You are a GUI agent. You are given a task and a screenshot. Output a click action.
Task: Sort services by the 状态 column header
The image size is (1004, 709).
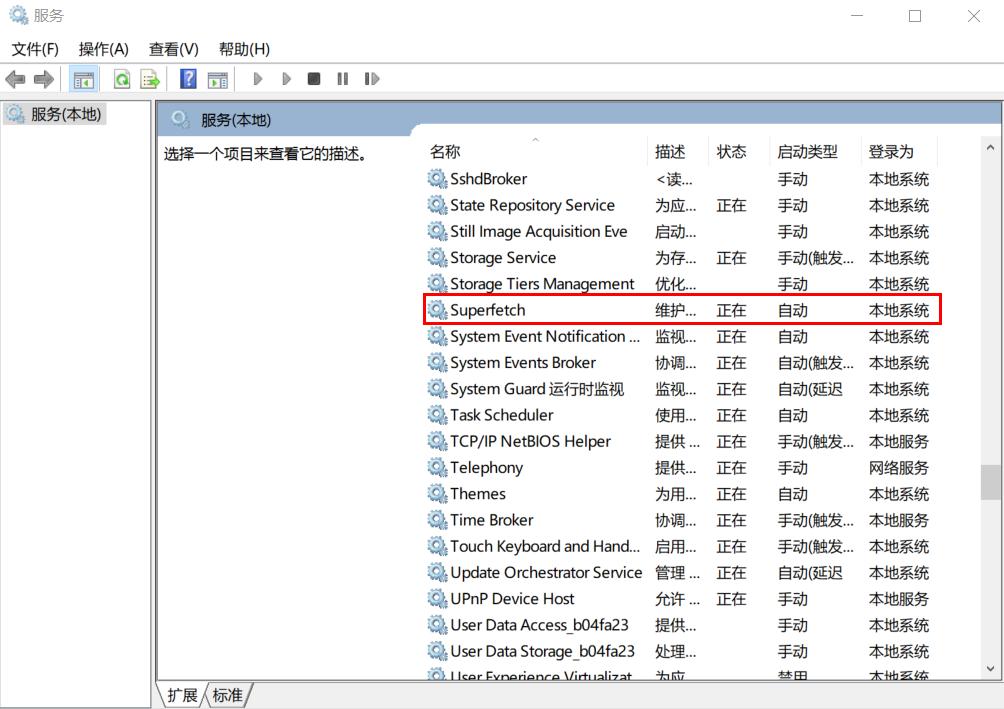[733, 151]
